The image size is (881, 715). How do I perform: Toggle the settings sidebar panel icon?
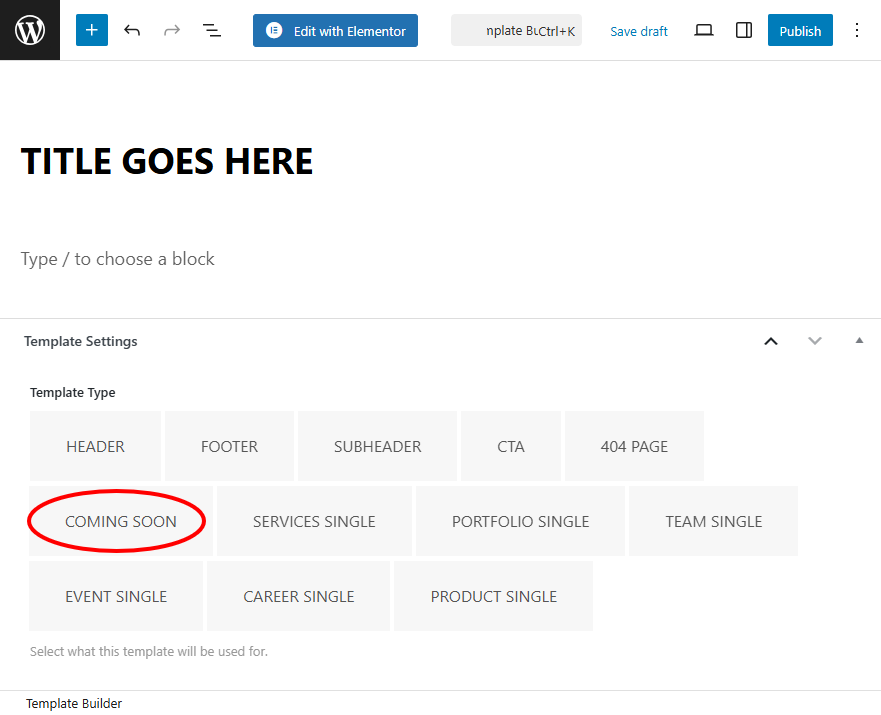click(744, 30)
